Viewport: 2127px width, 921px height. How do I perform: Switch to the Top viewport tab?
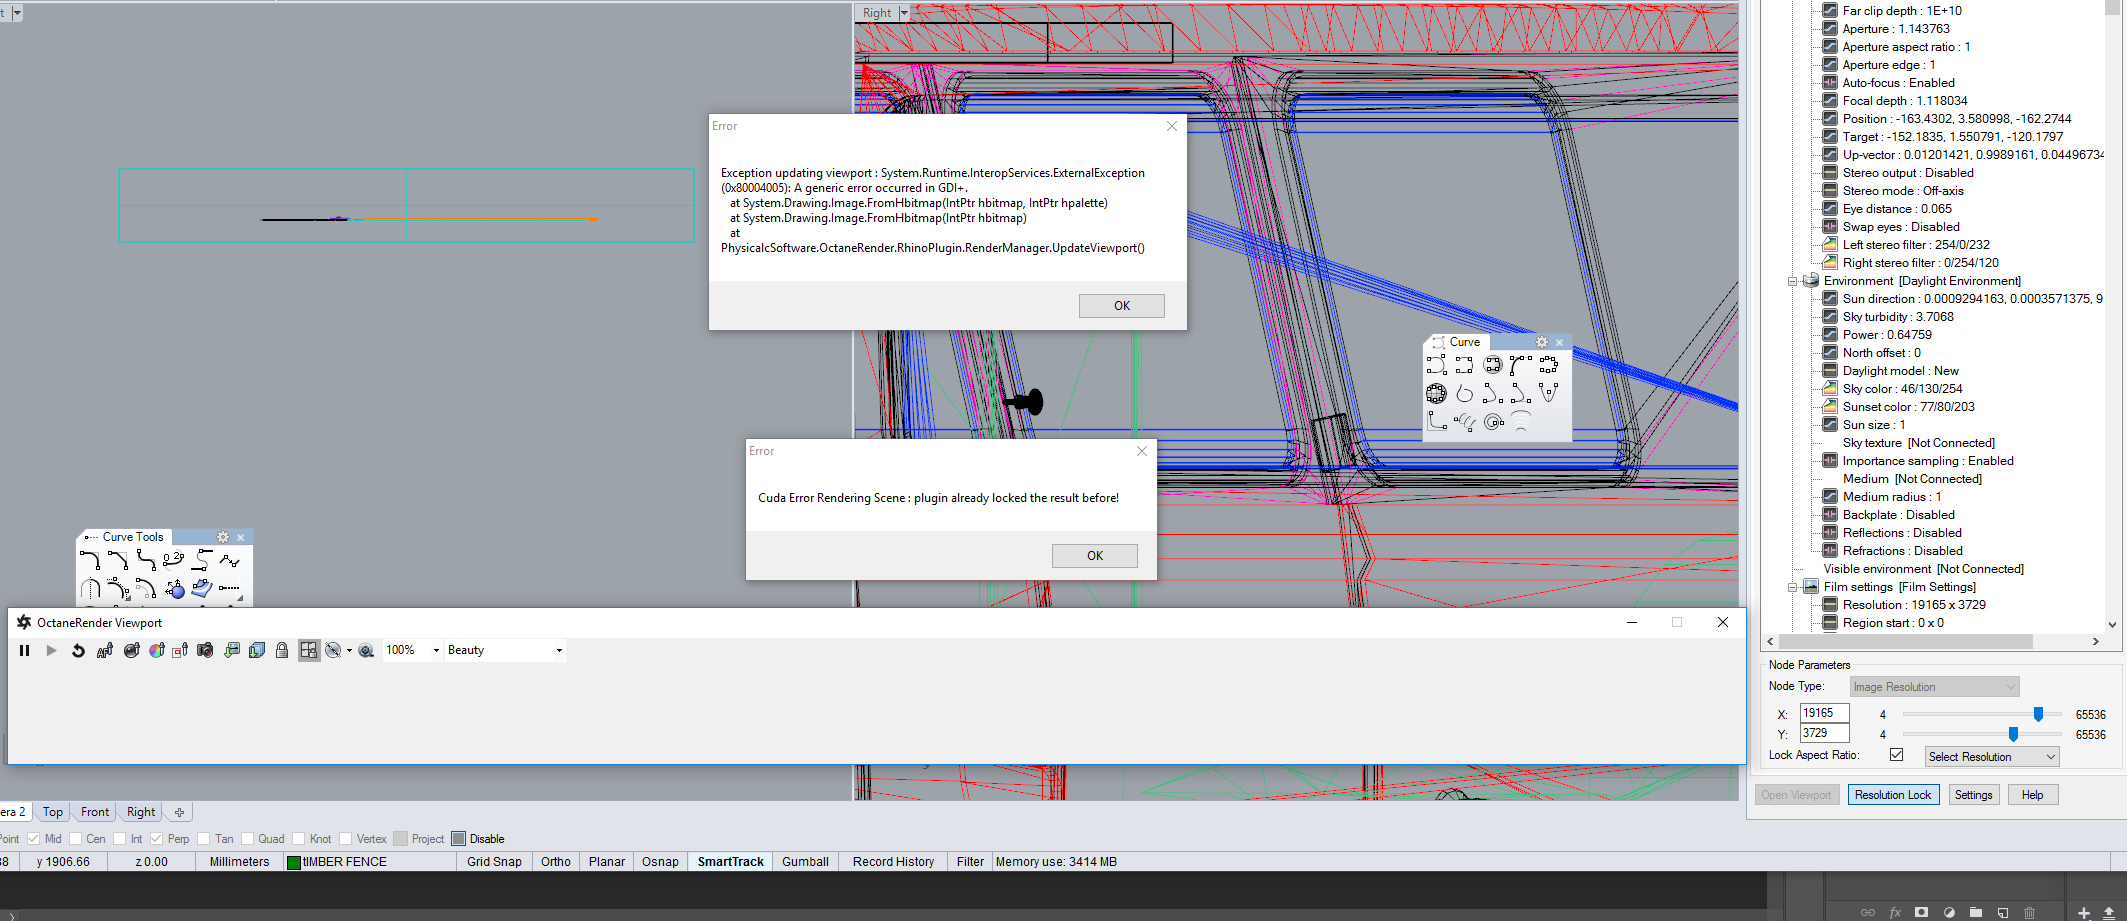(53, 812)
